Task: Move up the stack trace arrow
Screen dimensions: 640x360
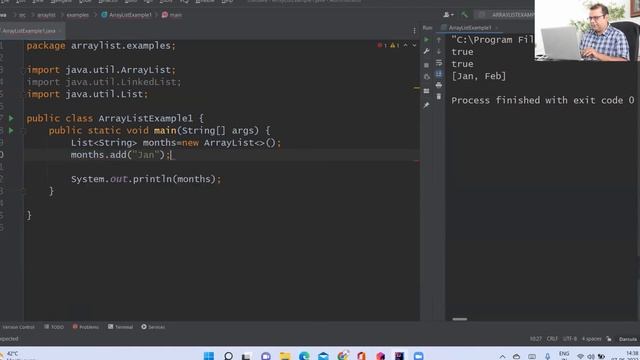Action: [x=439, y=40]
